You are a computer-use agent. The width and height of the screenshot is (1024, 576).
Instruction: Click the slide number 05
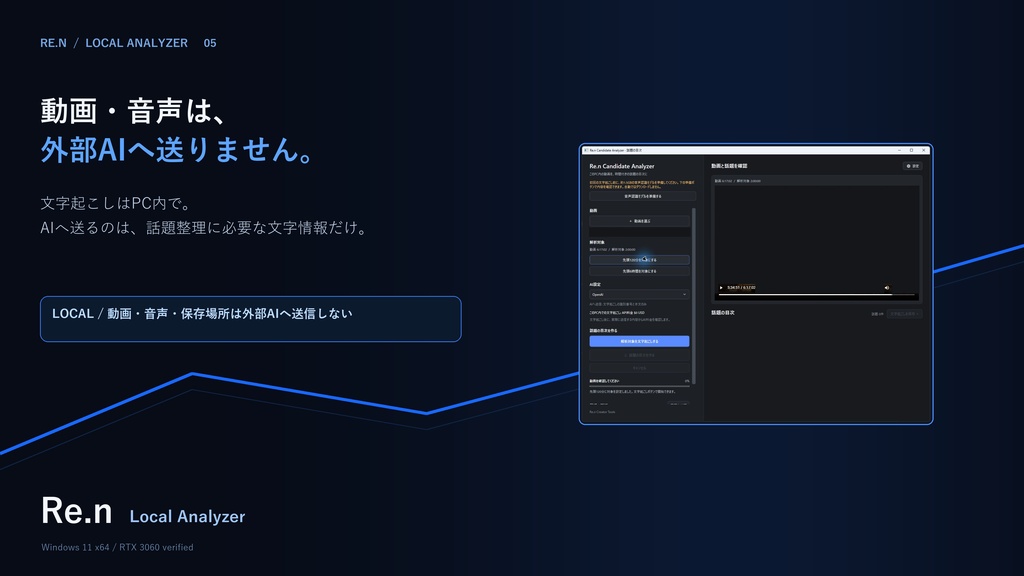click(210, 43)
